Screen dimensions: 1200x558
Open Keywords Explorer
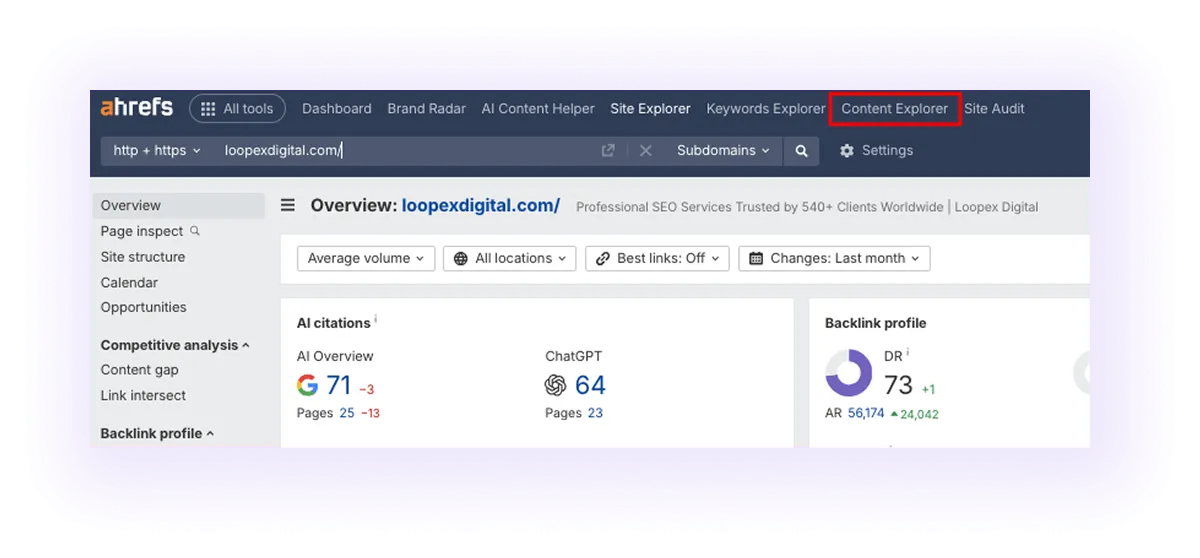(766, 109)
